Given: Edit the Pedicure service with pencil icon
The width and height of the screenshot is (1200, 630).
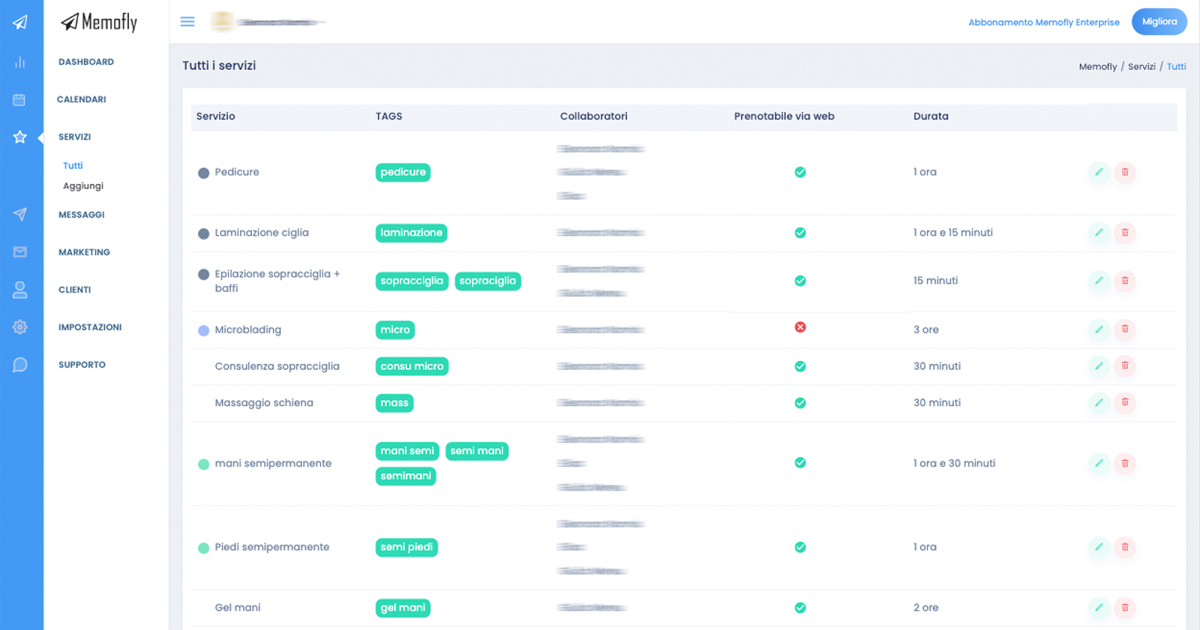Looking at the screenshot, I should (1099, 172).
